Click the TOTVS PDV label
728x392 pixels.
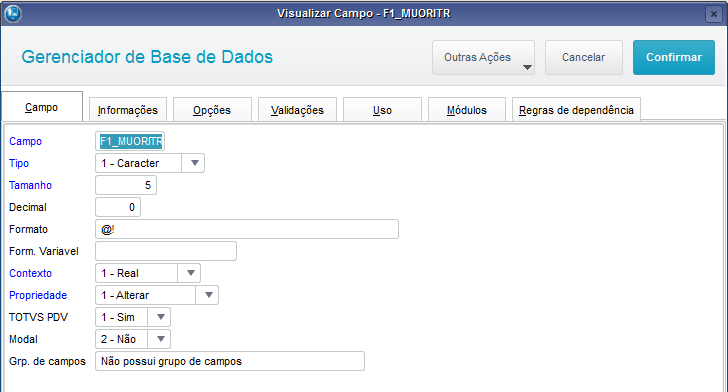point(39,317)
